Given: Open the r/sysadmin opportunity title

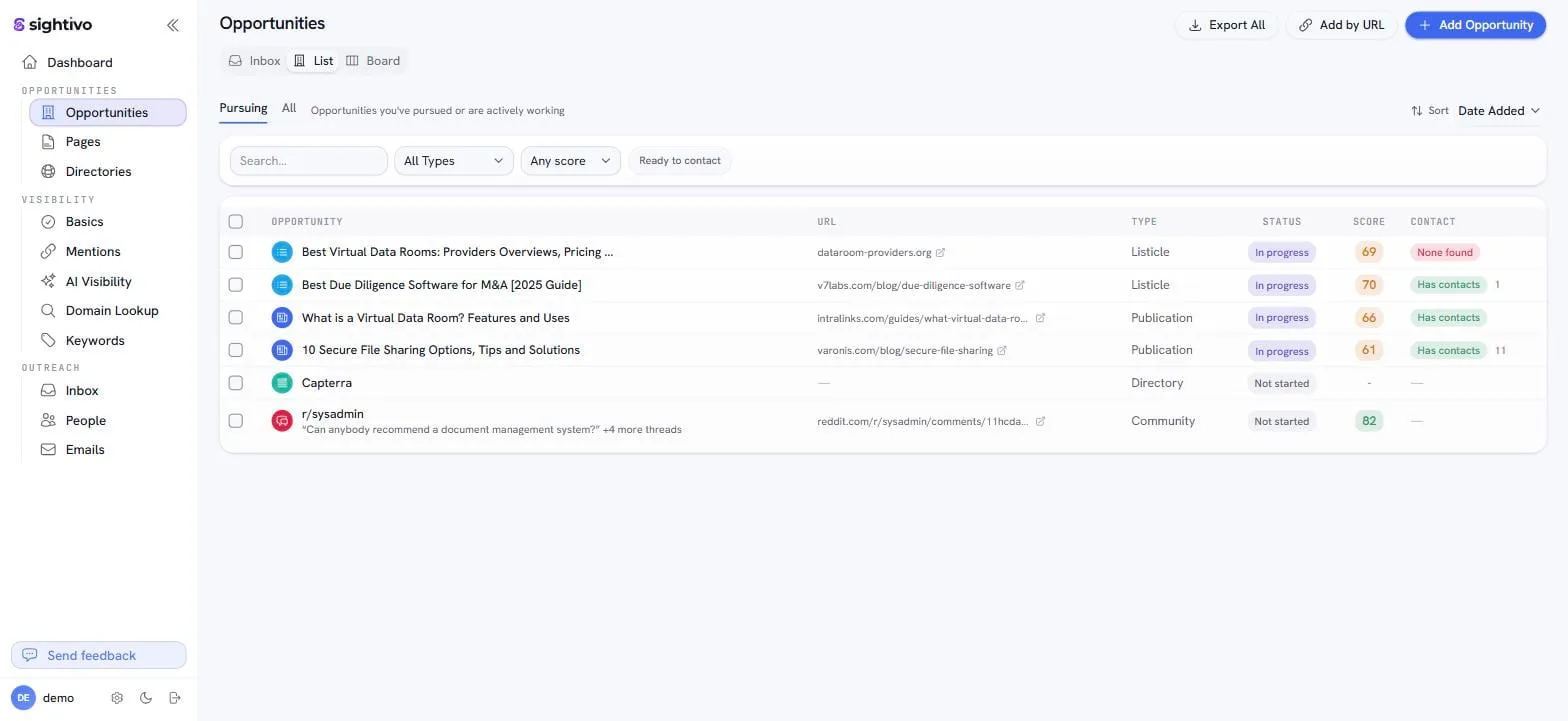Looking at the screenshot, I should [x=333, y=414].
